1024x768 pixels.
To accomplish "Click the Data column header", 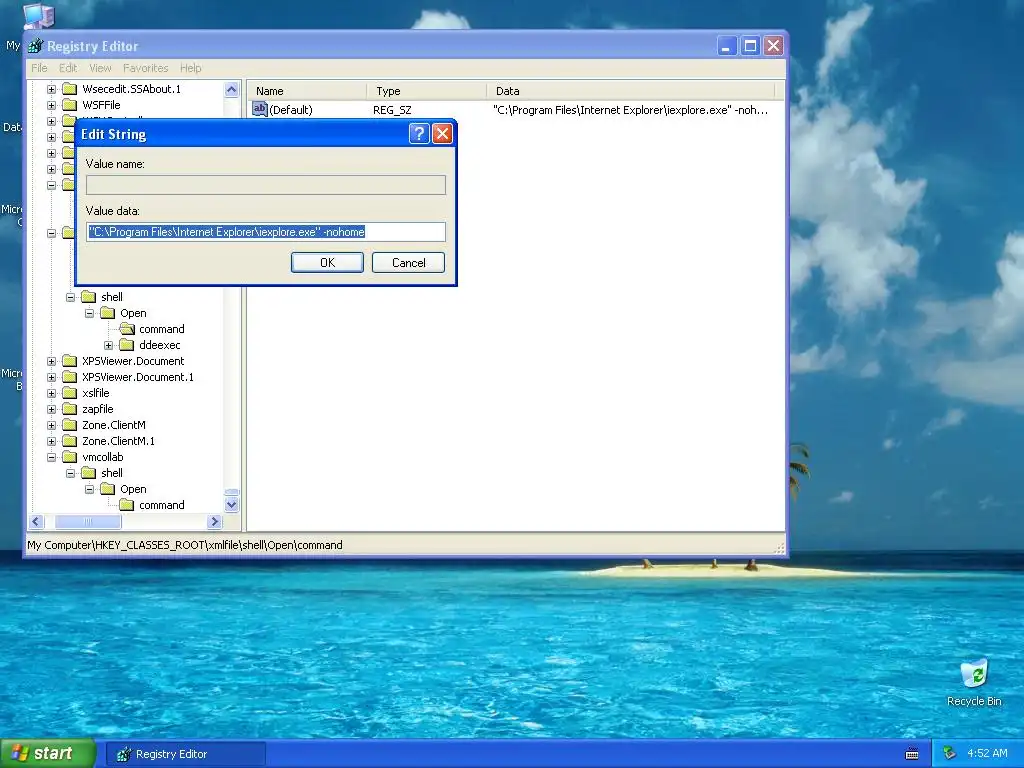I will pos(630,91).
